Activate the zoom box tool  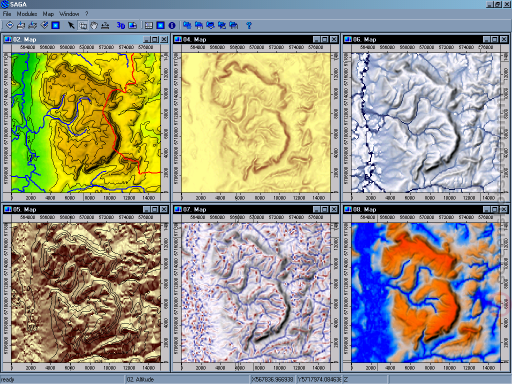(82, 25)
